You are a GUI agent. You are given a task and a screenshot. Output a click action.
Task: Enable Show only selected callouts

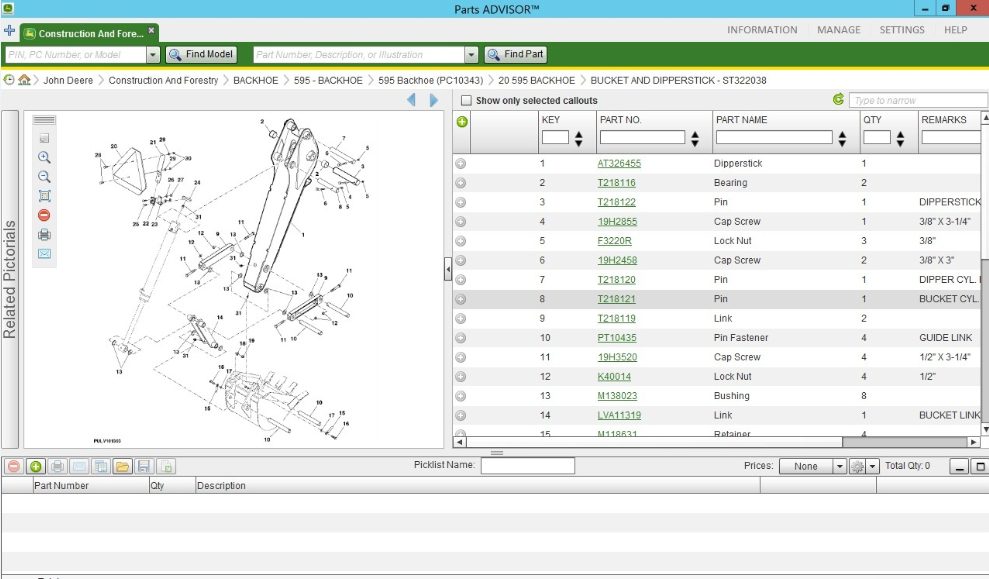coord(466,100)
